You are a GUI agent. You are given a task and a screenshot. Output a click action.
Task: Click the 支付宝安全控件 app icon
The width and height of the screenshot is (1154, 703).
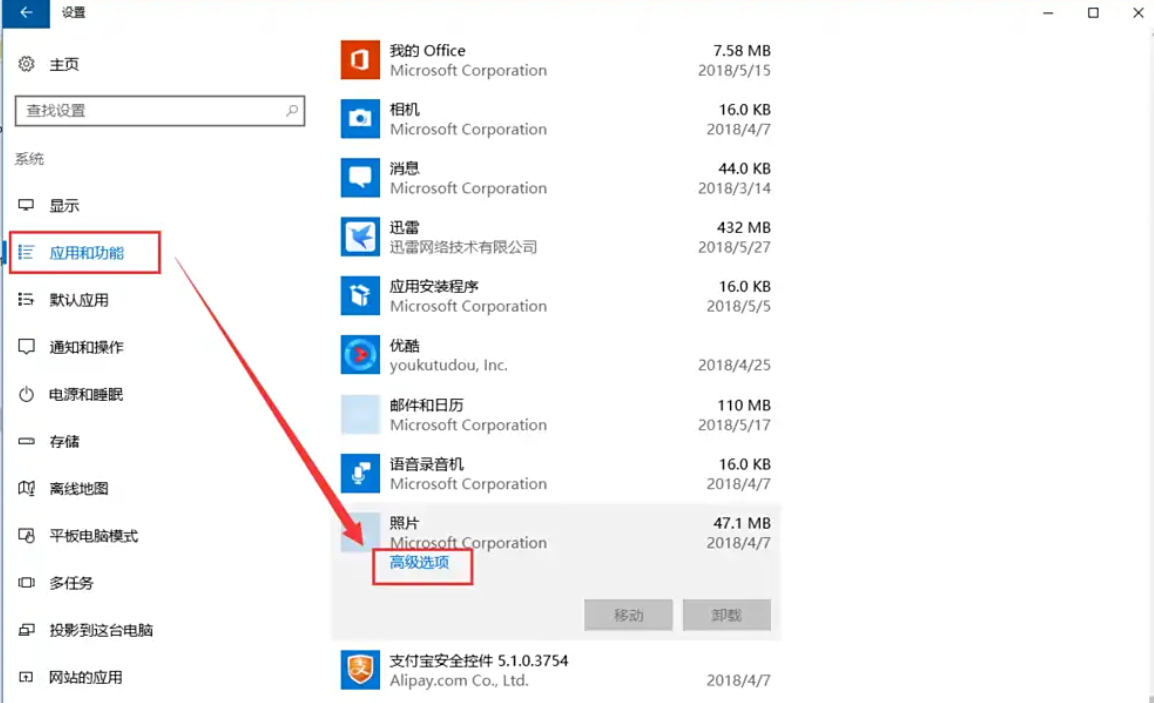coord(360,670)
